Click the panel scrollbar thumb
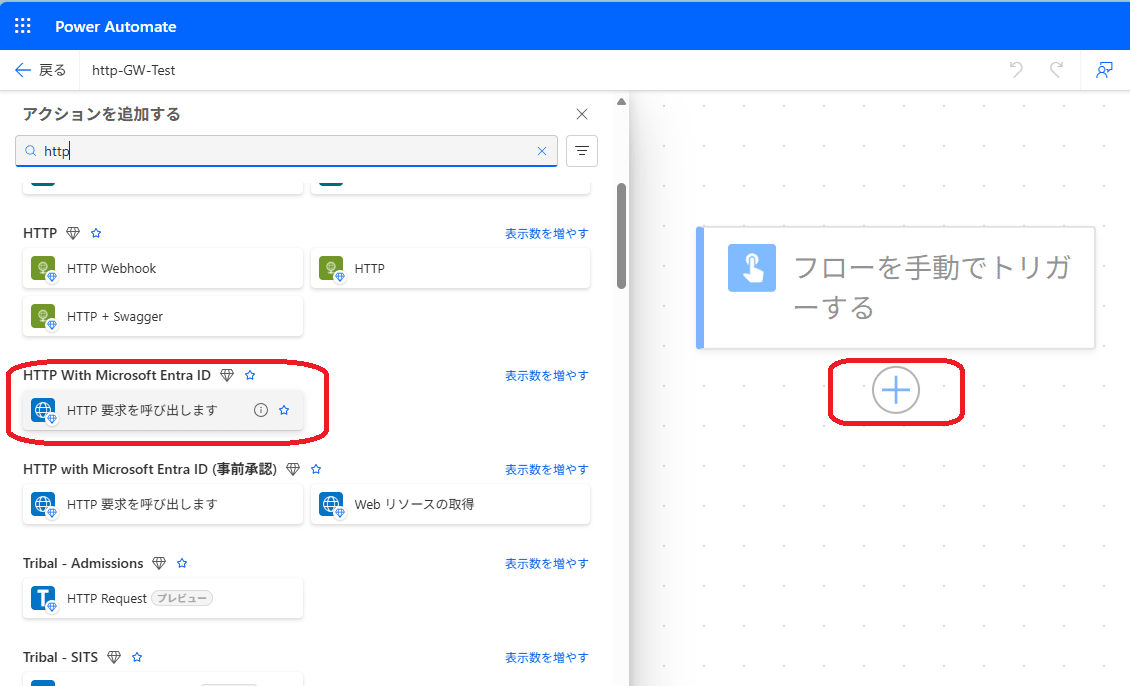 point(621,236)
